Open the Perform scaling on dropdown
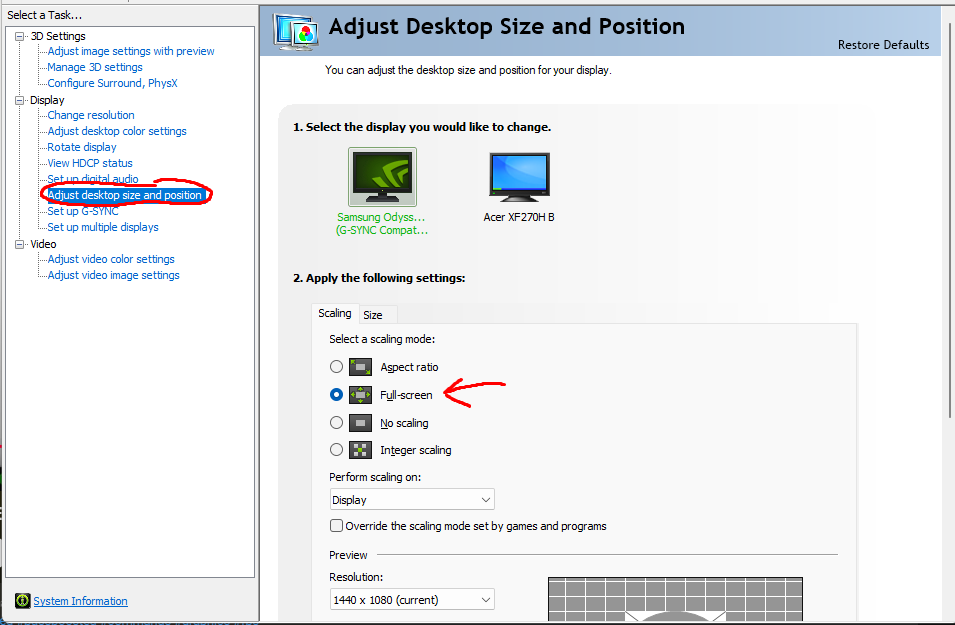955x625 pixels. 412,500
